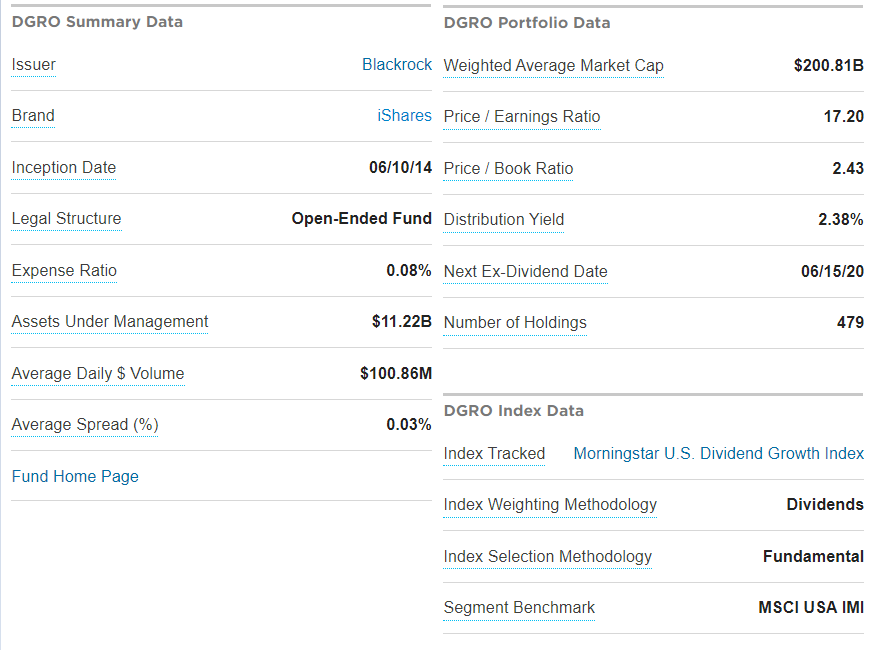Open the iShares brand link

404,115
